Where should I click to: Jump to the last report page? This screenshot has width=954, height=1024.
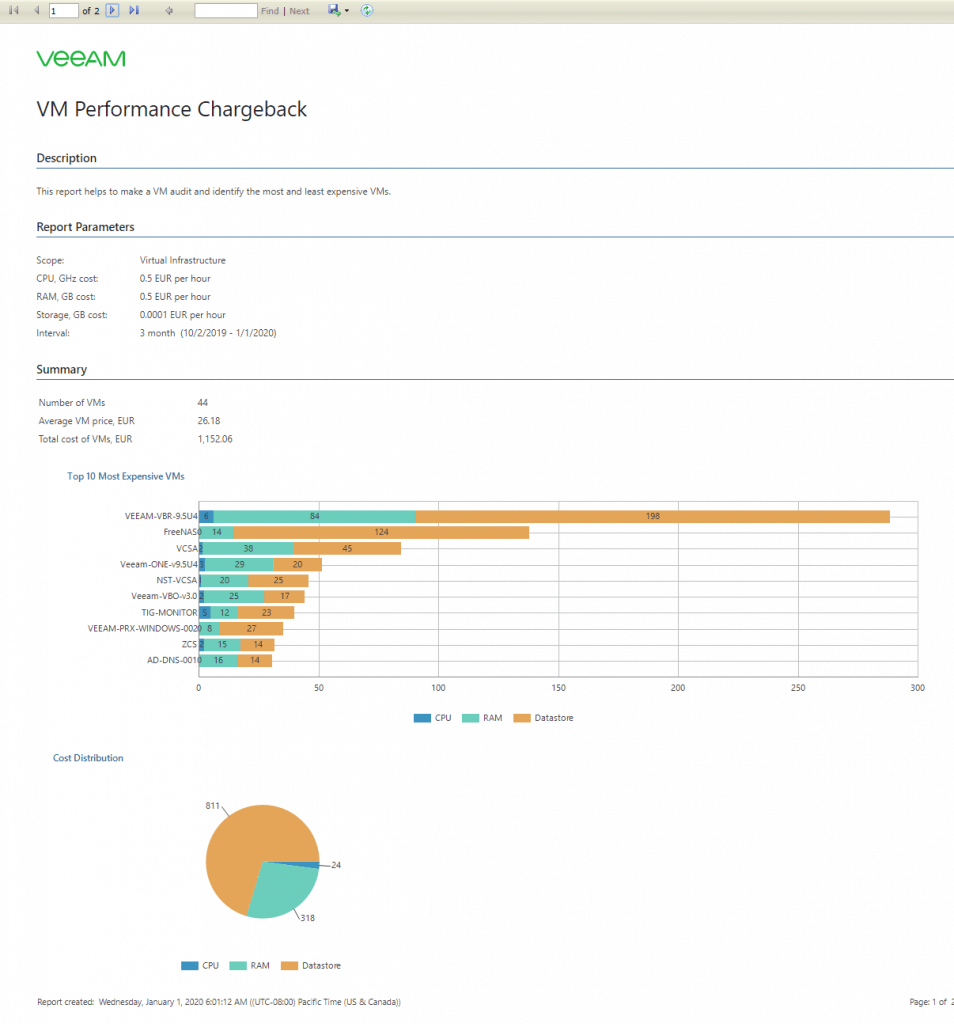(x=135, y=10)
